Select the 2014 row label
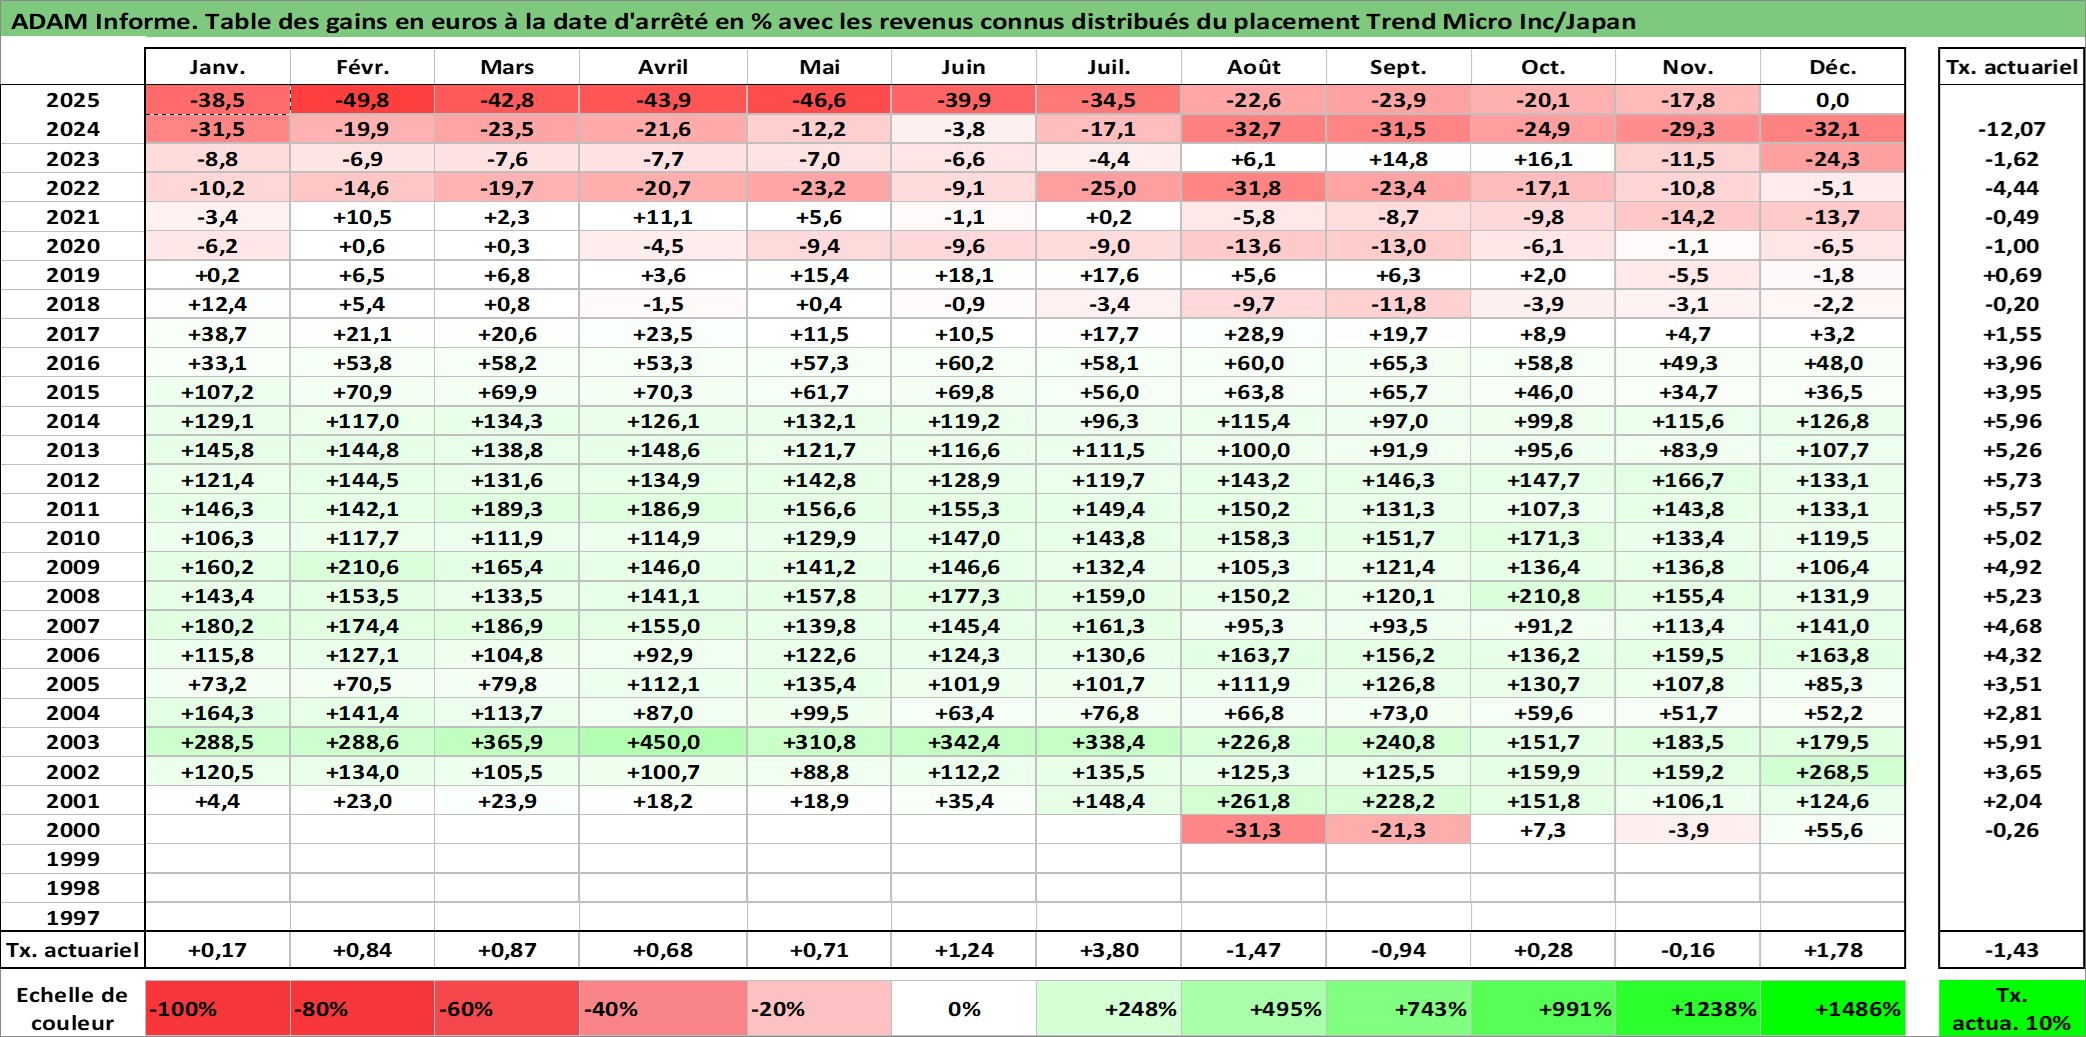2086x1037 pixels. pyautogui.click(x=73, y=421)
